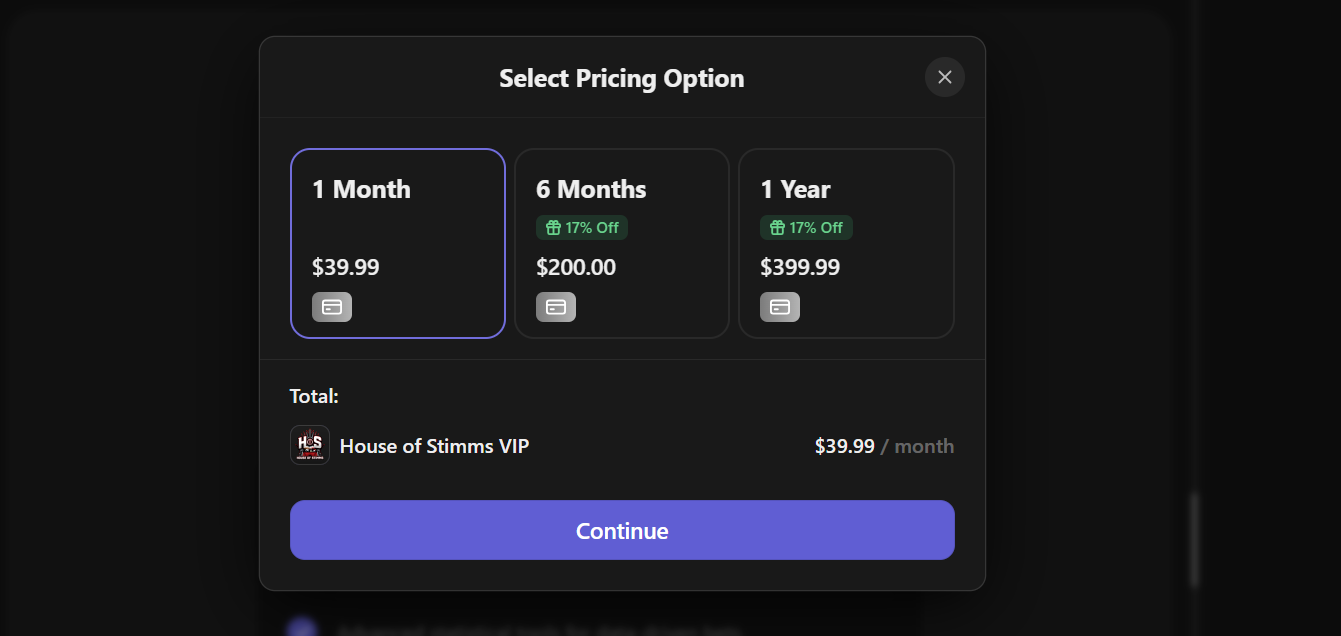Click the $200.00 price on the 6 Months card
This screenshot has height=636, width=1341.
(576, 267)
